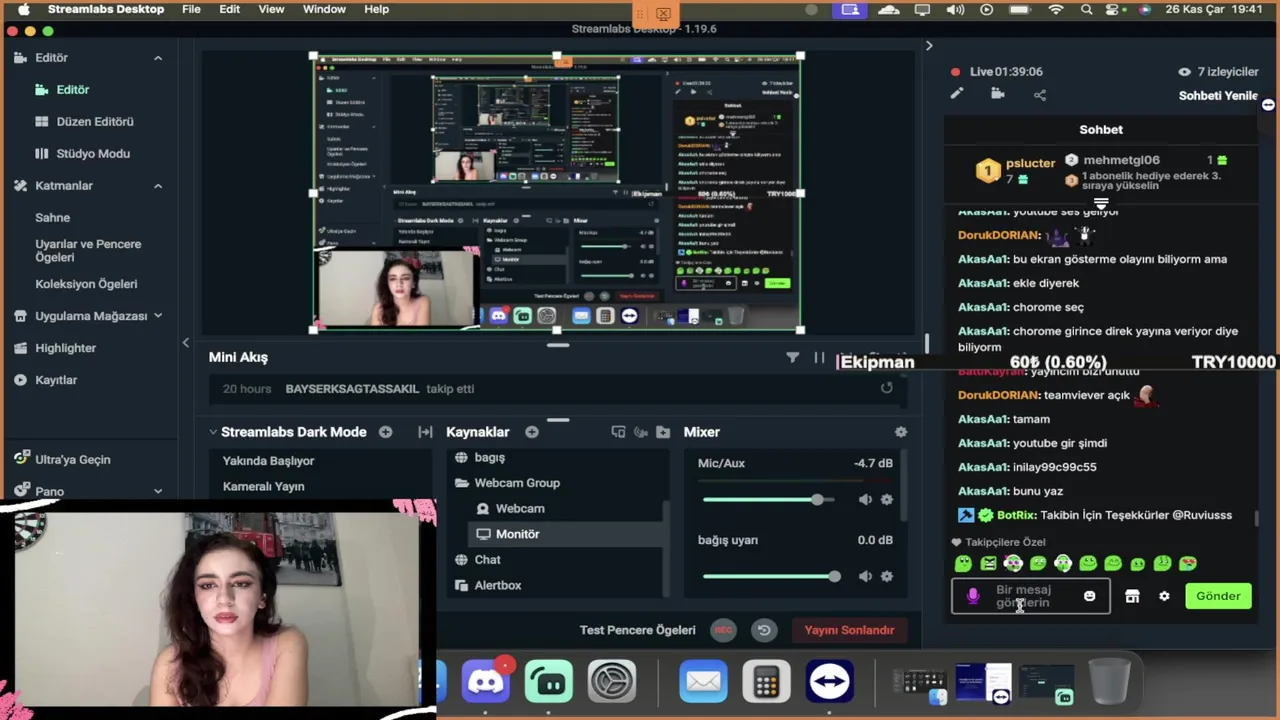This screenshot has height=720, width=1280.
Task: Click Ultra'ya Geçin upgrade link
Action: pos(72,460)
